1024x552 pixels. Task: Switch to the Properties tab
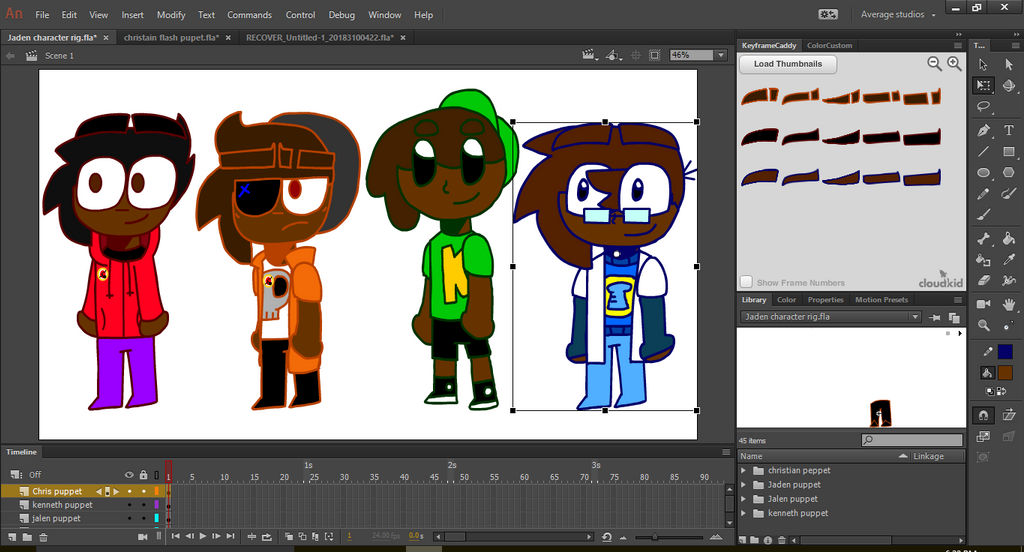click(825, 300)
